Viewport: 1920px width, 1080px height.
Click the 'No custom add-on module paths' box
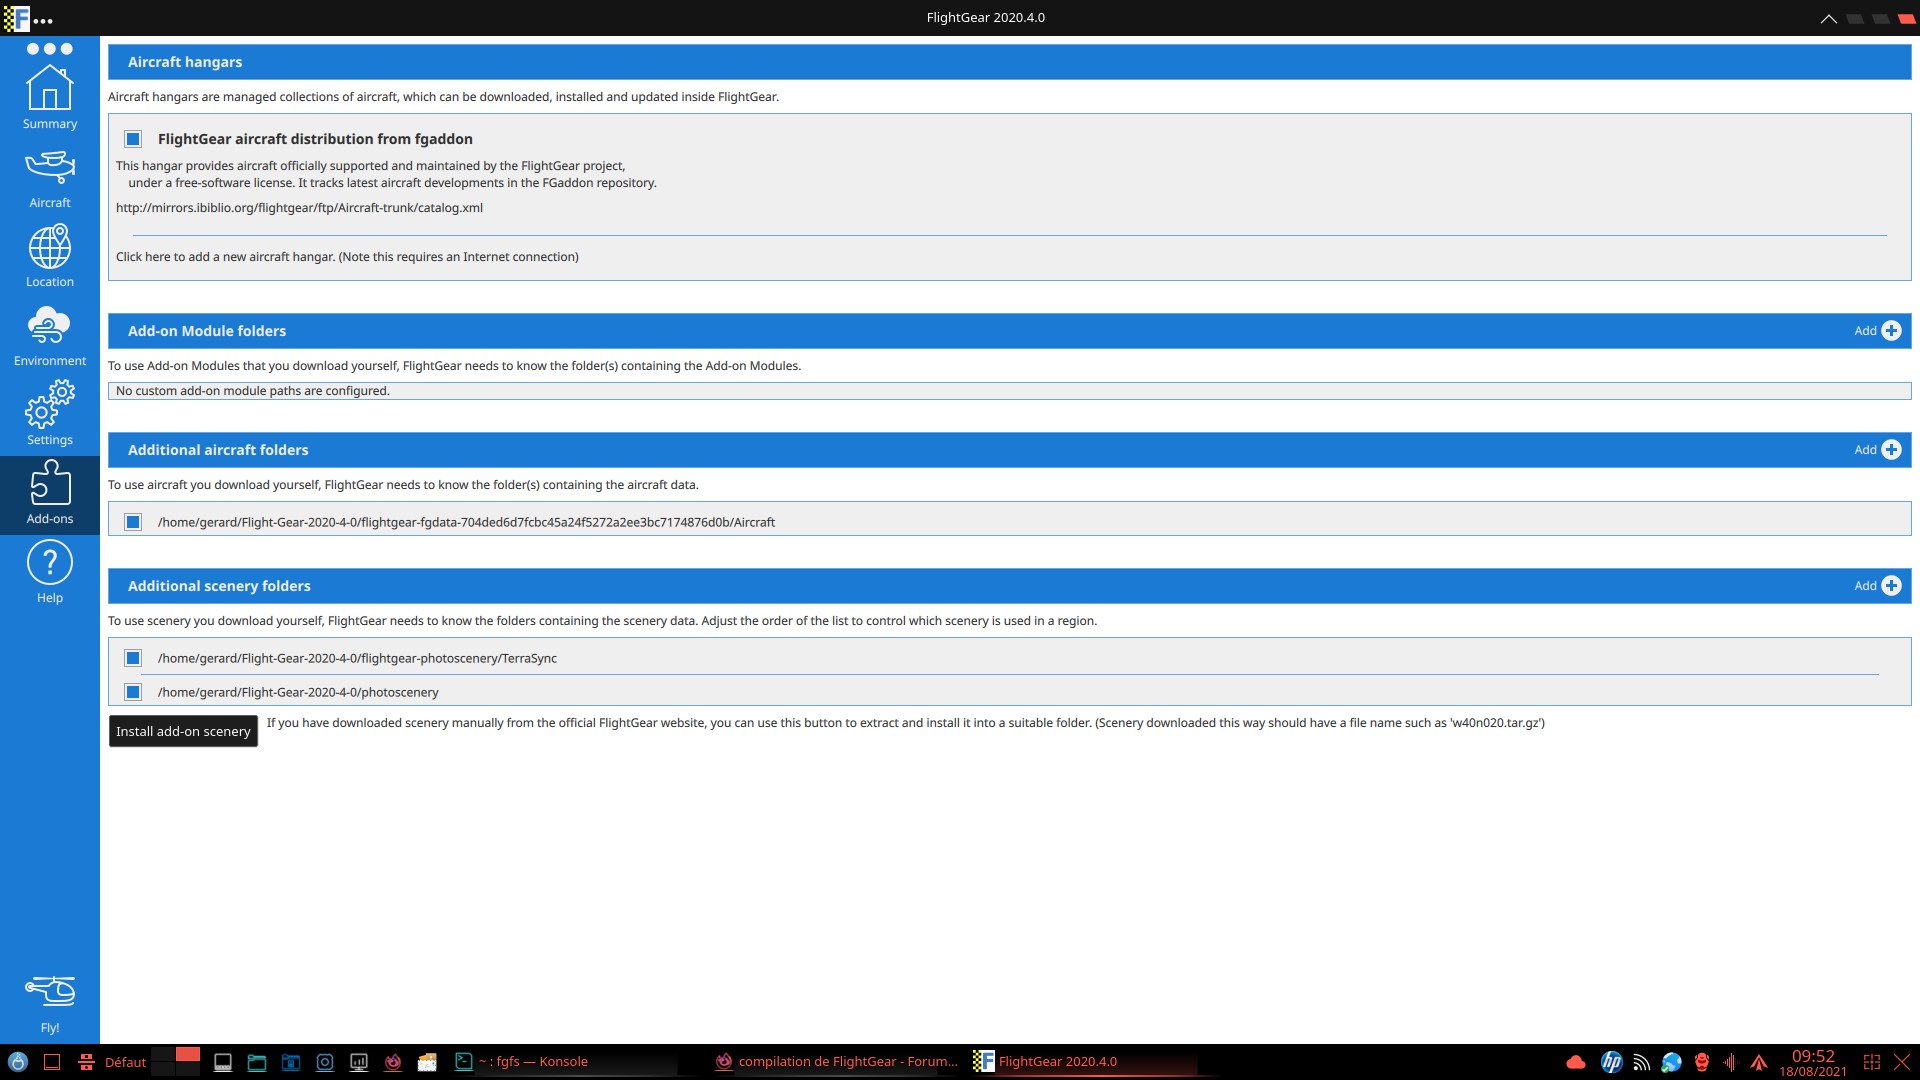[x=1009, y=391]
